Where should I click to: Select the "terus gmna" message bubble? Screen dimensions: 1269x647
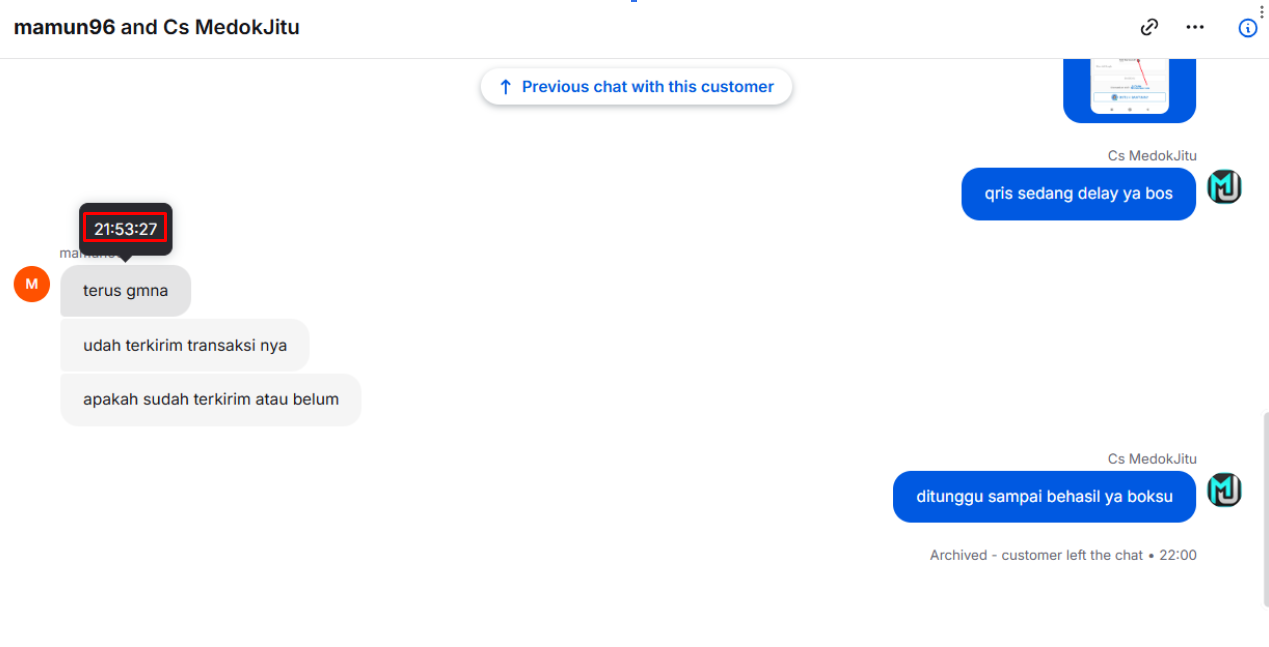(x=125, y=291)
